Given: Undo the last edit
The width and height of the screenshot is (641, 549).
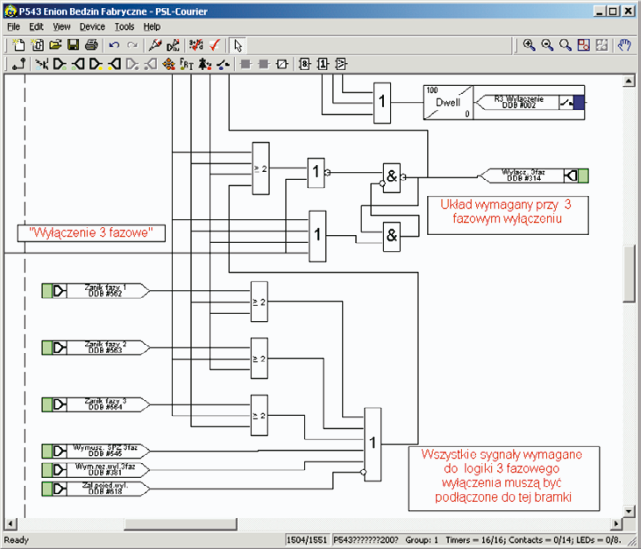Looking at the screenshot, I should (x=114, y=45).
